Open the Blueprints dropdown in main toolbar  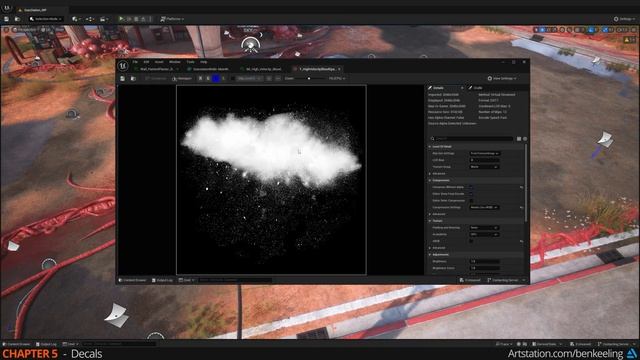tap(90, 19)
